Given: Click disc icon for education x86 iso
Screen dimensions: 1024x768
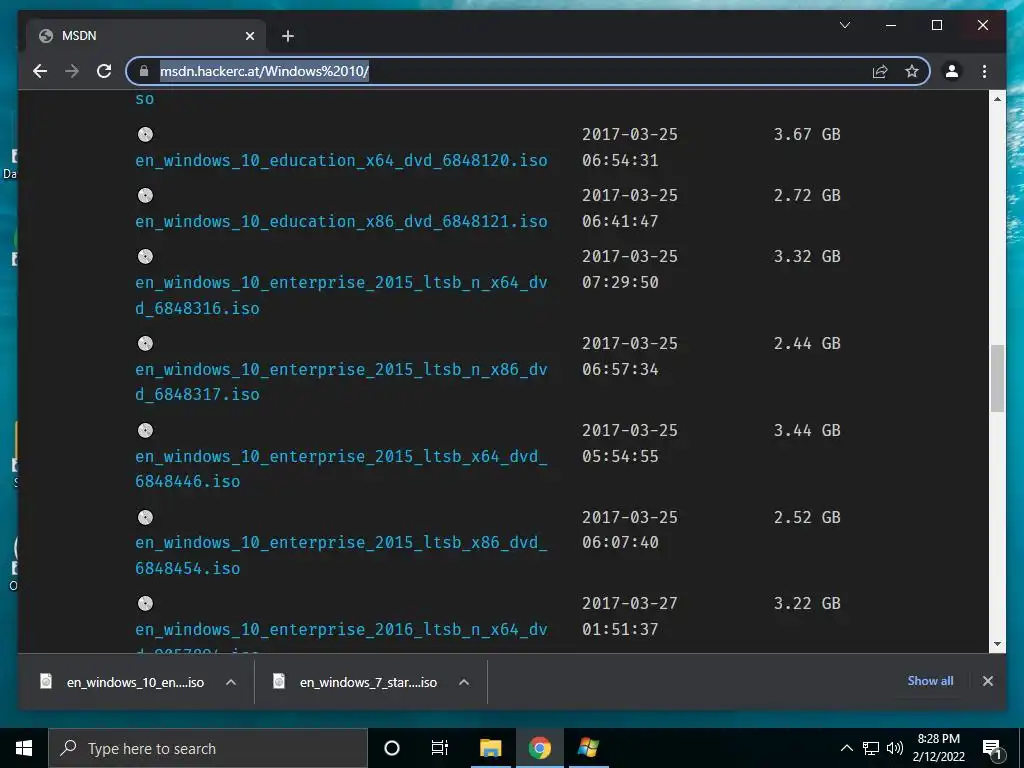Looking at the screenshot, I should click(145, 195).
